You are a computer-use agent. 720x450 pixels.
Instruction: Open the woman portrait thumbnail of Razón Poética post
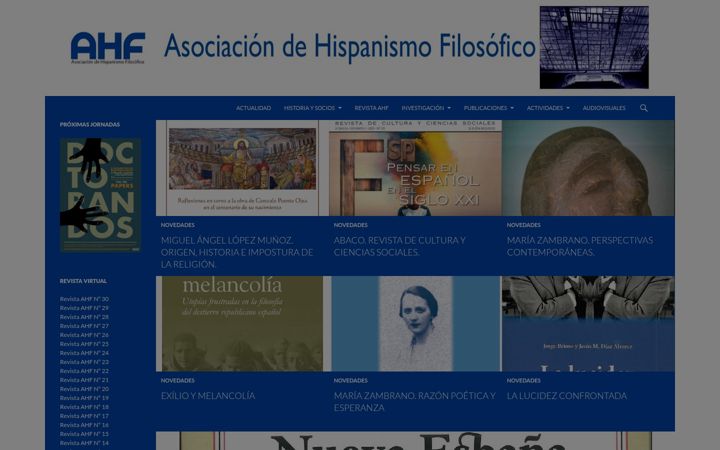[416, 324]
